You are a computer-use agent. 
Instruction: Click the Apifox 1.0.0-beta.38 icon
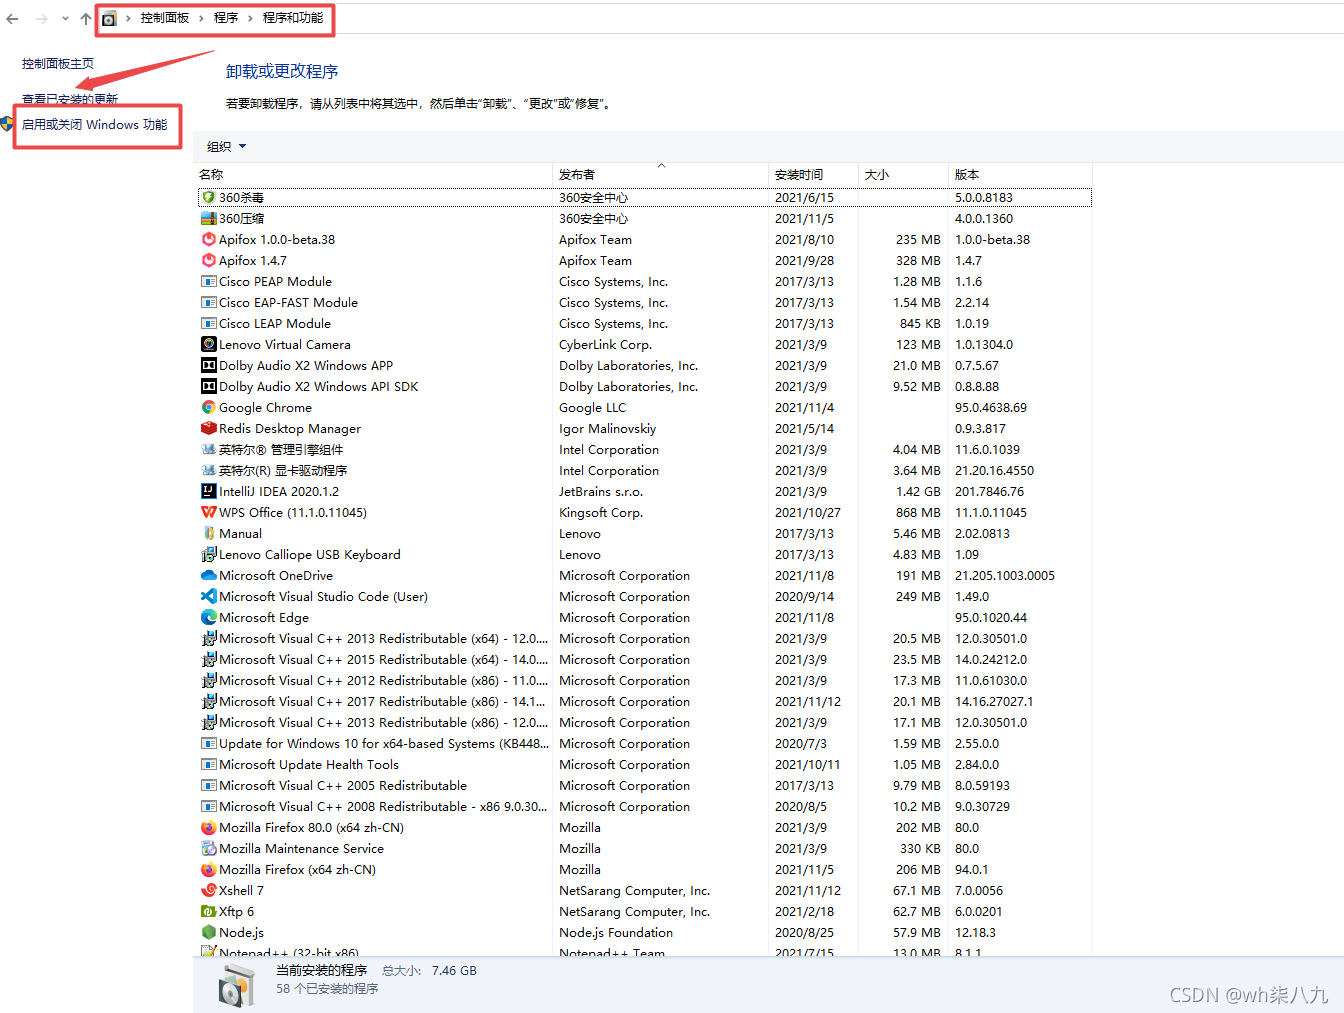pos(209,239)
